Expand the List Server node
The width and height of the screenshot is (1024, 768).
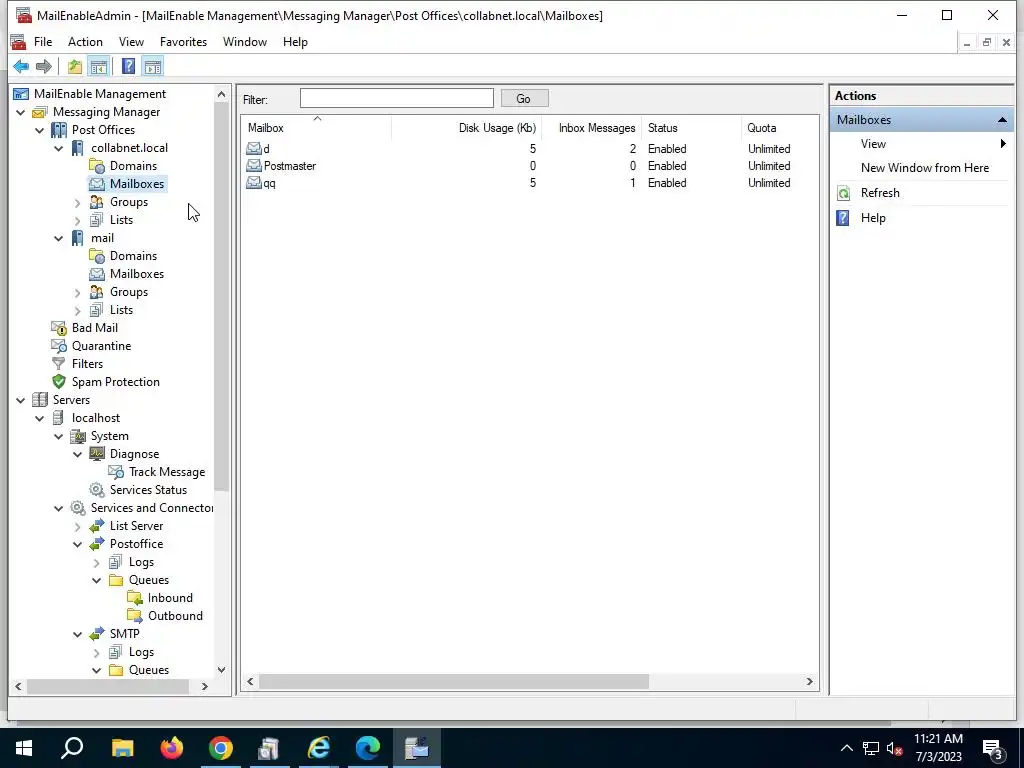tap(78, 526)
